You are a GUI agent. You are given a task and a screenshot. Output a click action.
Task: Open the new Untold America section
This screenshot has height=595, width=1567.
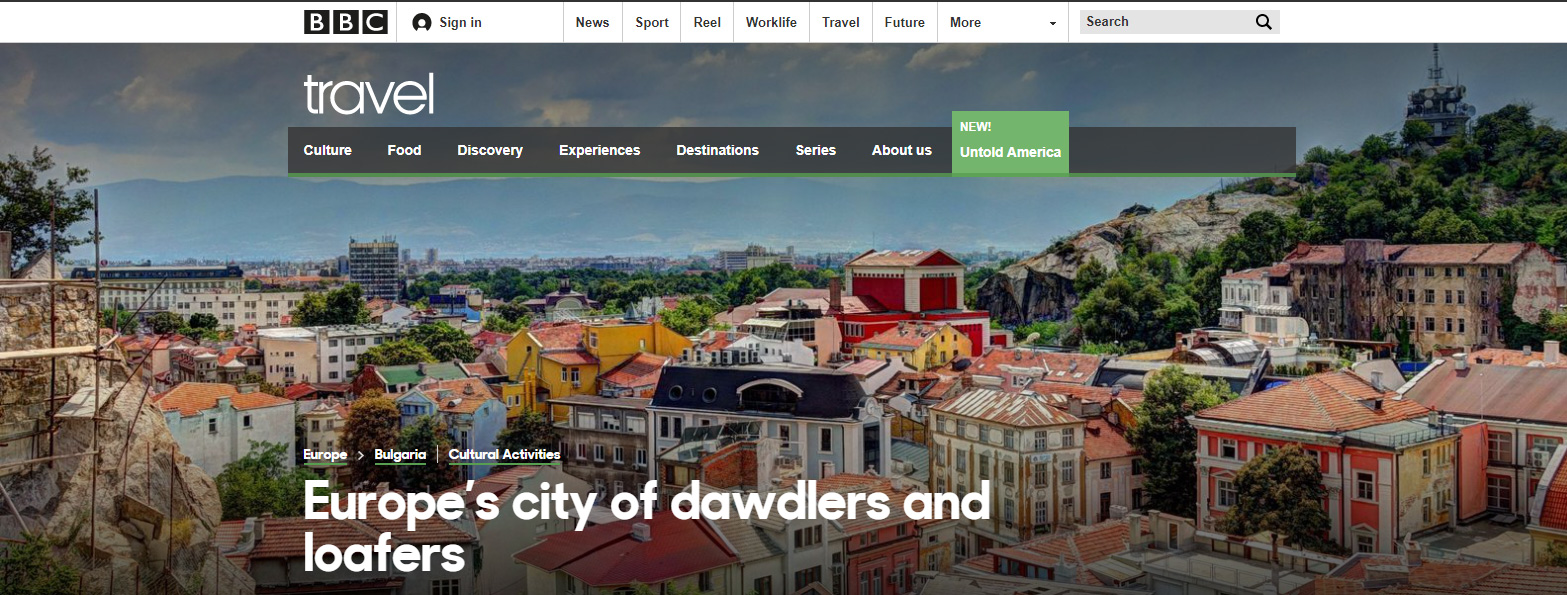pos(1010,142)
